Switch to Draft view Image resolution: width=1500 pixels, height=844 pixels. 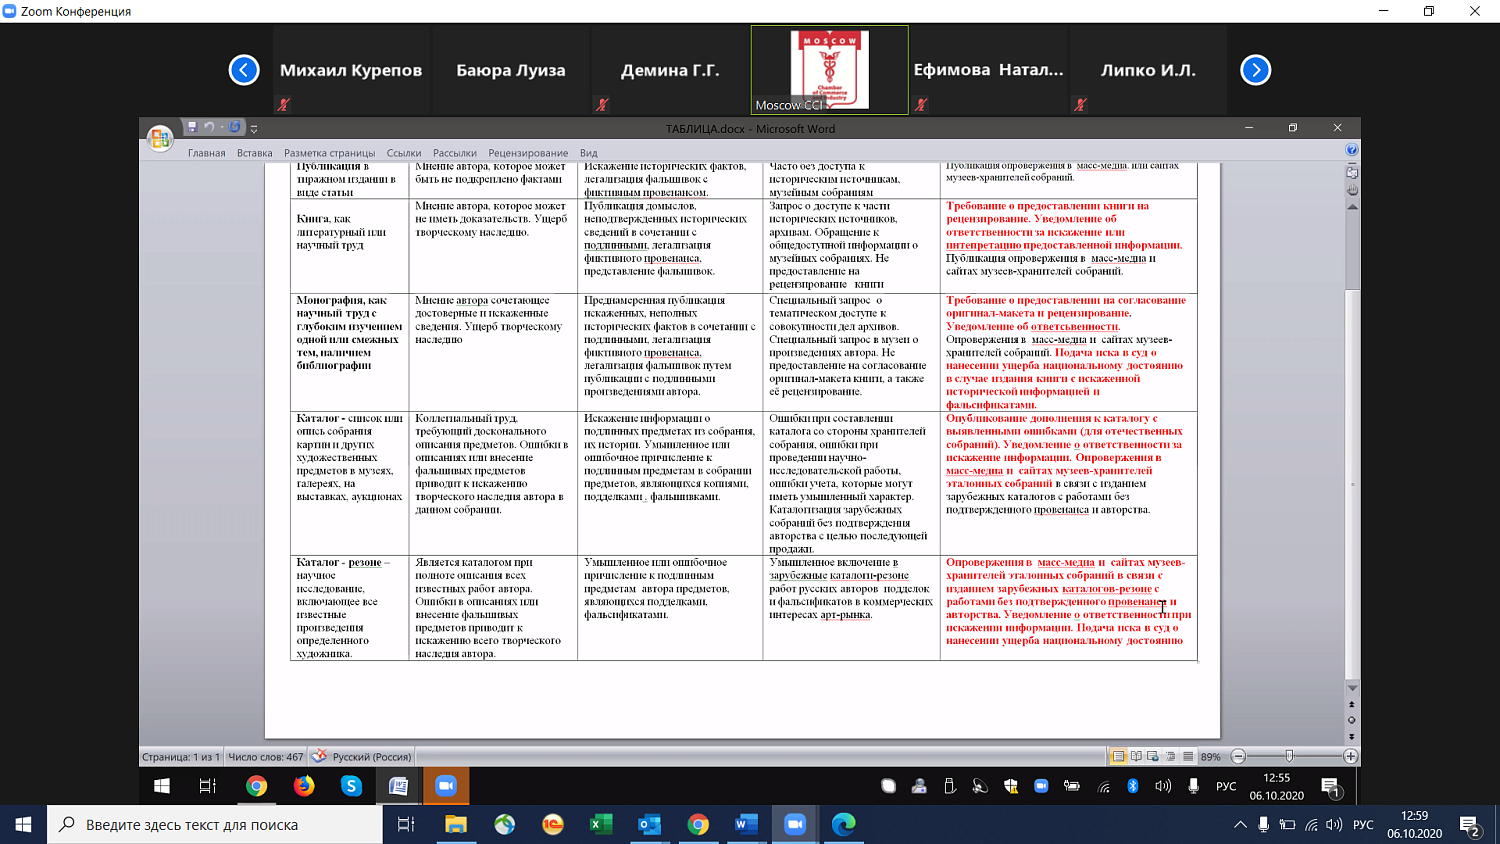pos(1187,757)
